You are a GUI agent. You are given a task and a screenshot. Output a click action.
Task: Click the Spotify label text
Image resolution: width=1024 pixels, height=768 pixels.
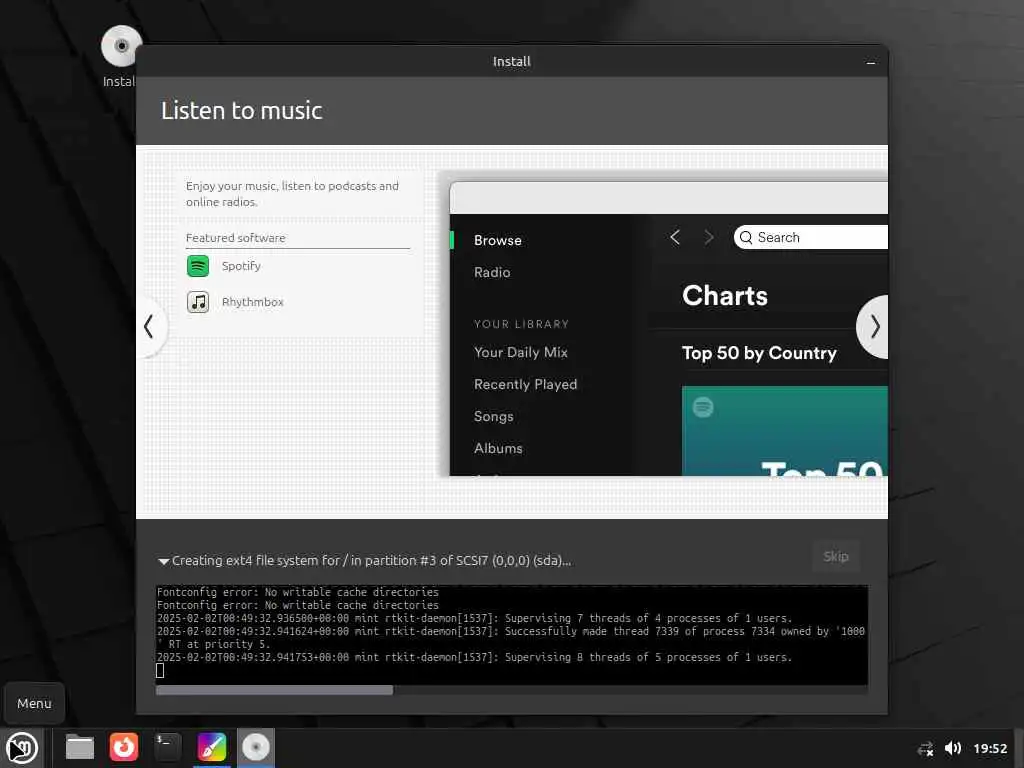coord(241,266)
